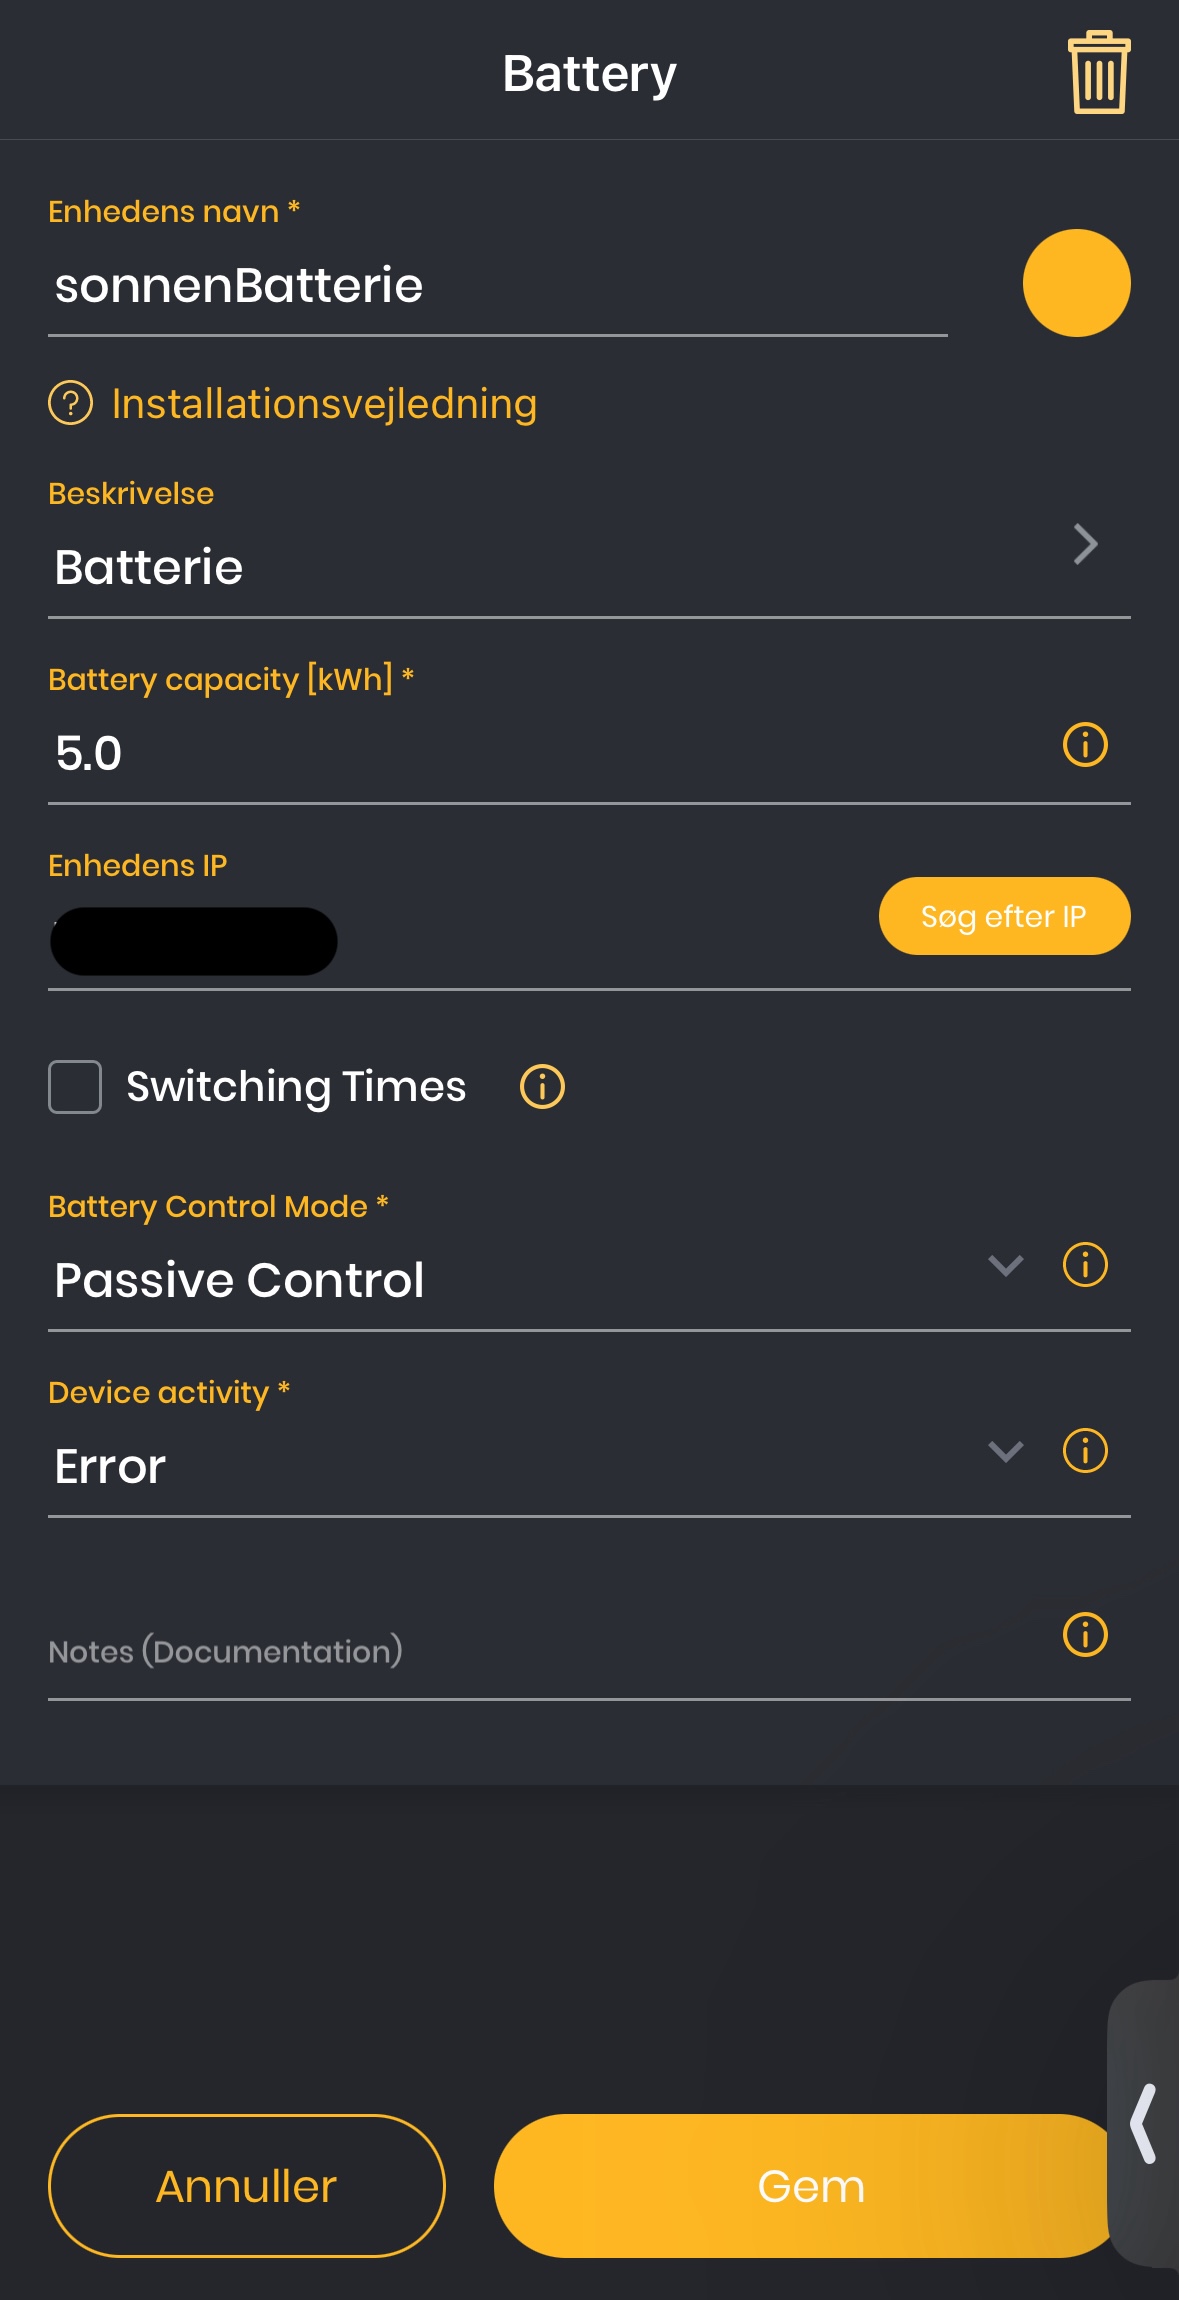
Task: Open info for Notes (Documentation)
Action: (x=1085, y=1635)
